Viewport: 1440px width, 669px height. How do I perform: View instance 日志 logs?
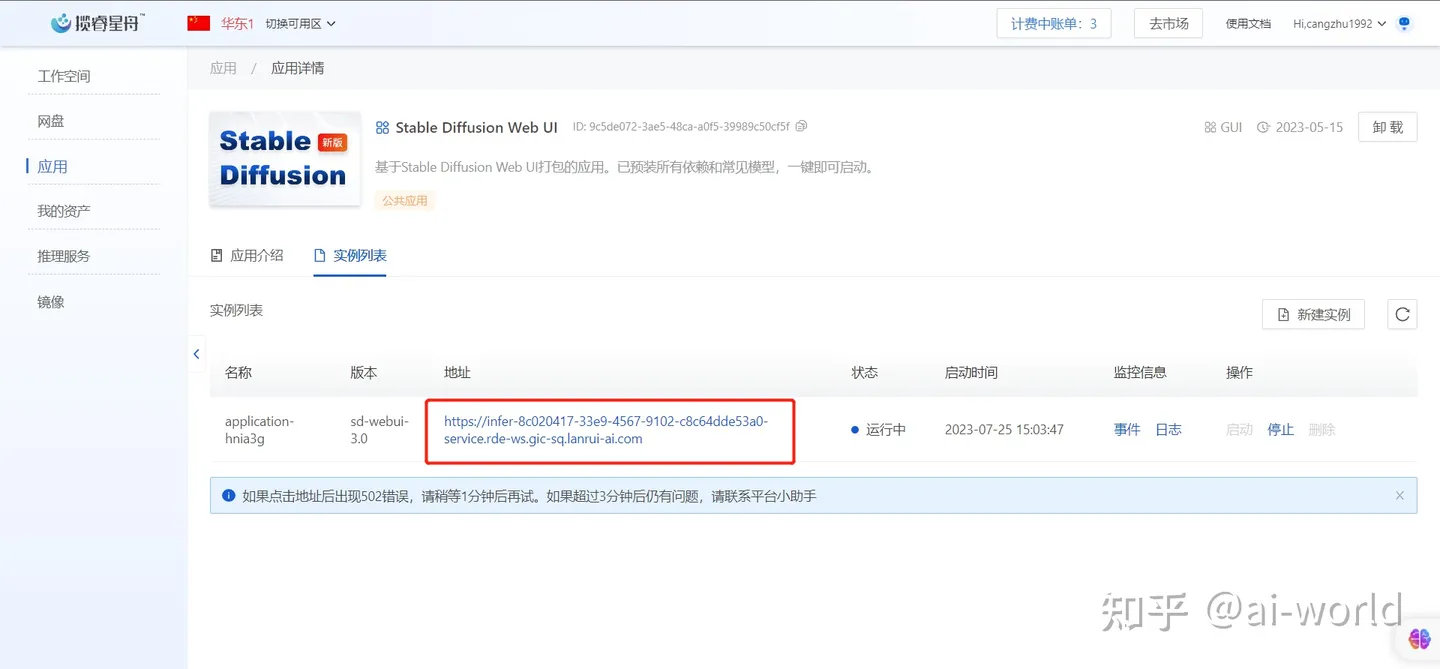pos(1168,430)
